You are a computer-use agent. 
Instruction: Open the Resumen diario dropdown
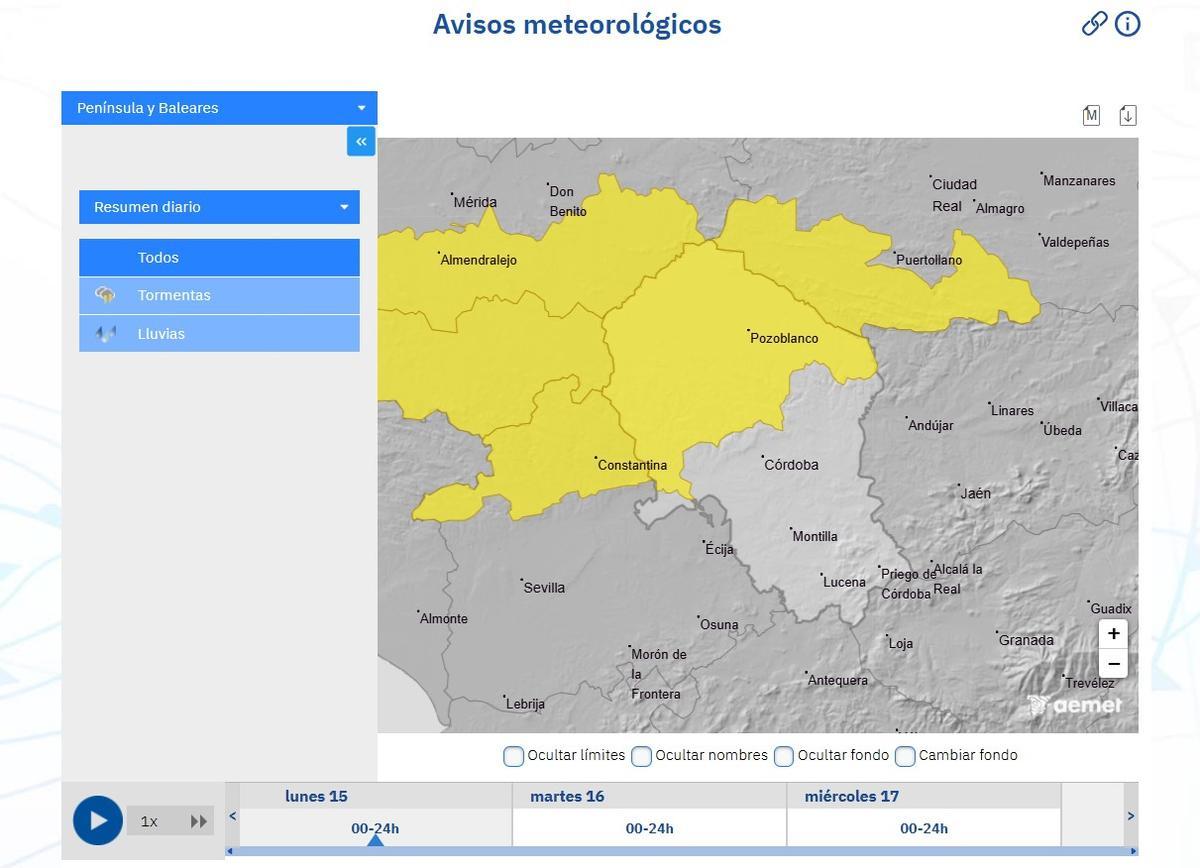point(219,207)
